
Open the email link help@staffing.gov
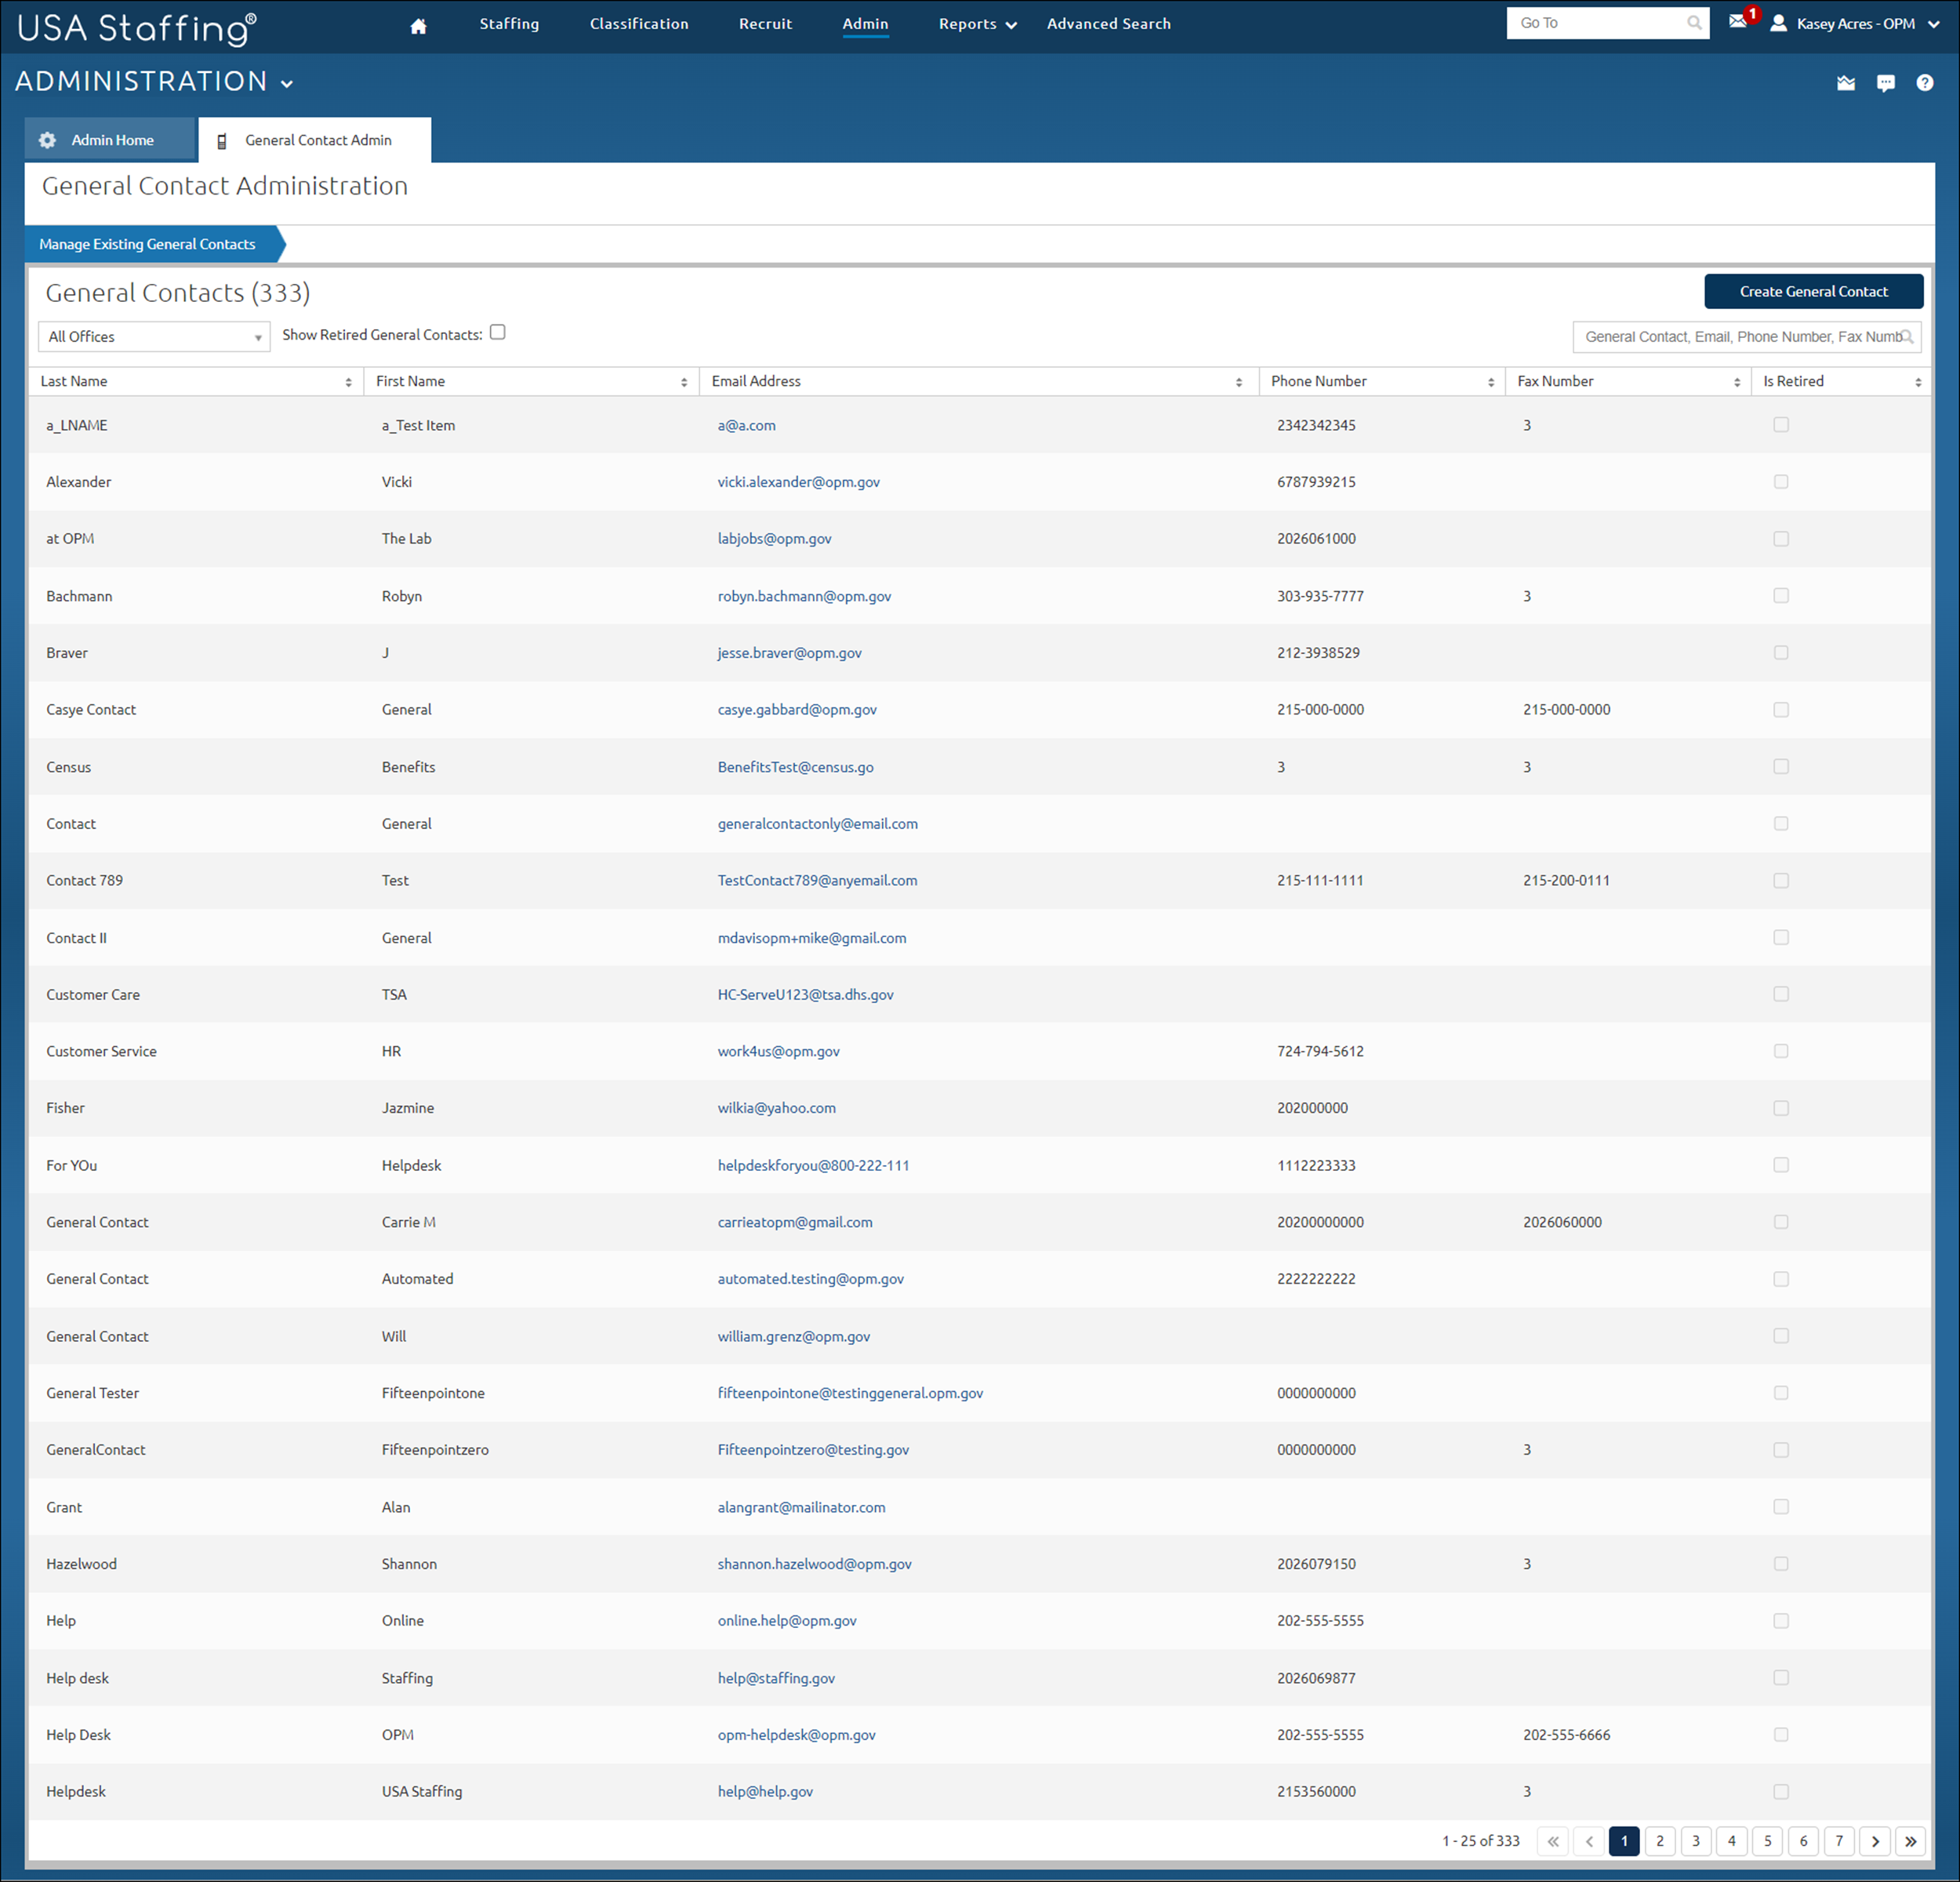click(776, 1678)
